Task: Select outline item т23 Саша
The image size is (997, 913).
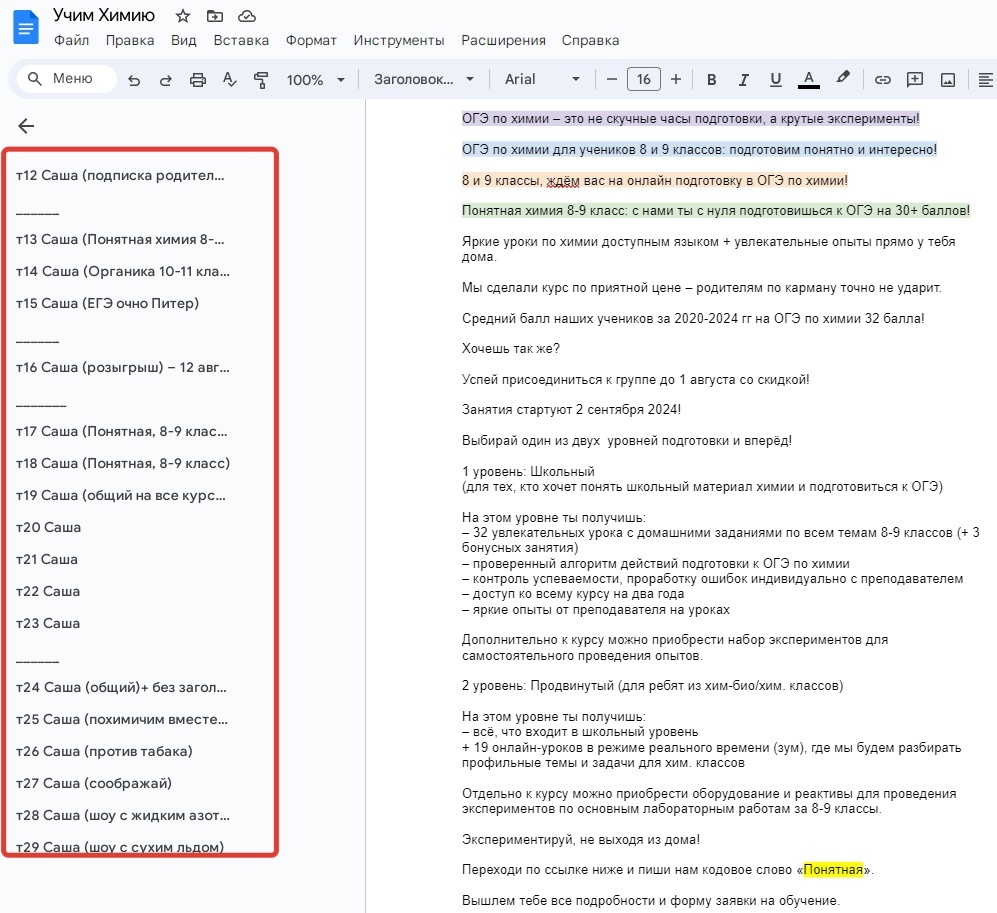Action: (x=48, y=624)
